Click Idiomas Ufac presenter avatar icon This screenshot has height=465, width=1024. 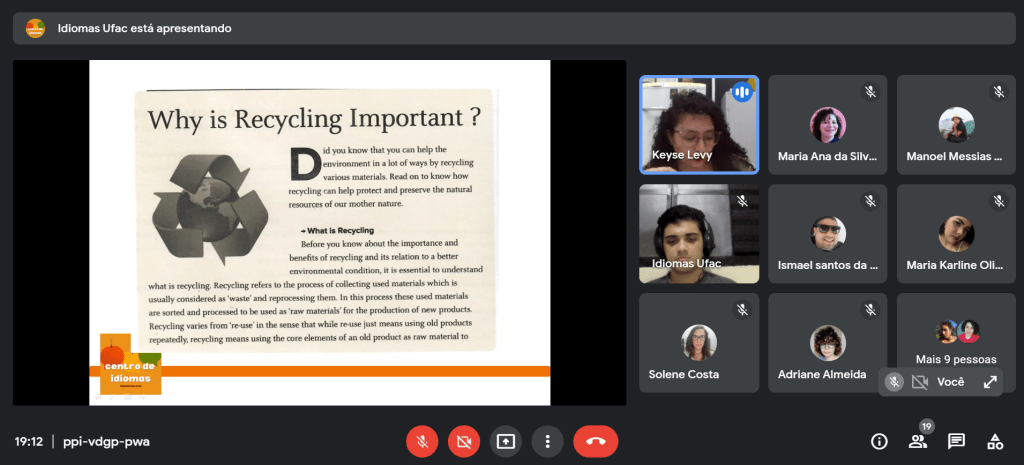35,28
